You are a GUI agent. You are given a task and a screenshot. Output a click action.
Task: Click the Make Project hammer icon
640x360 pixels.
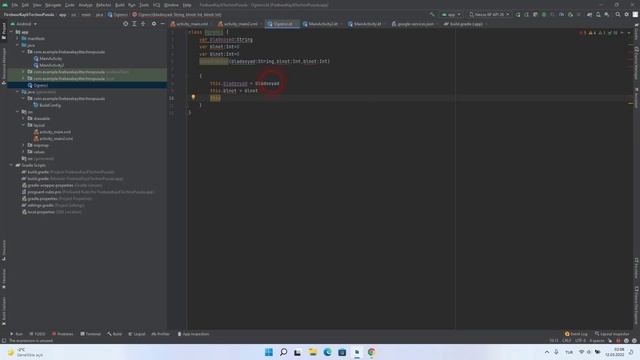[432, 14]
